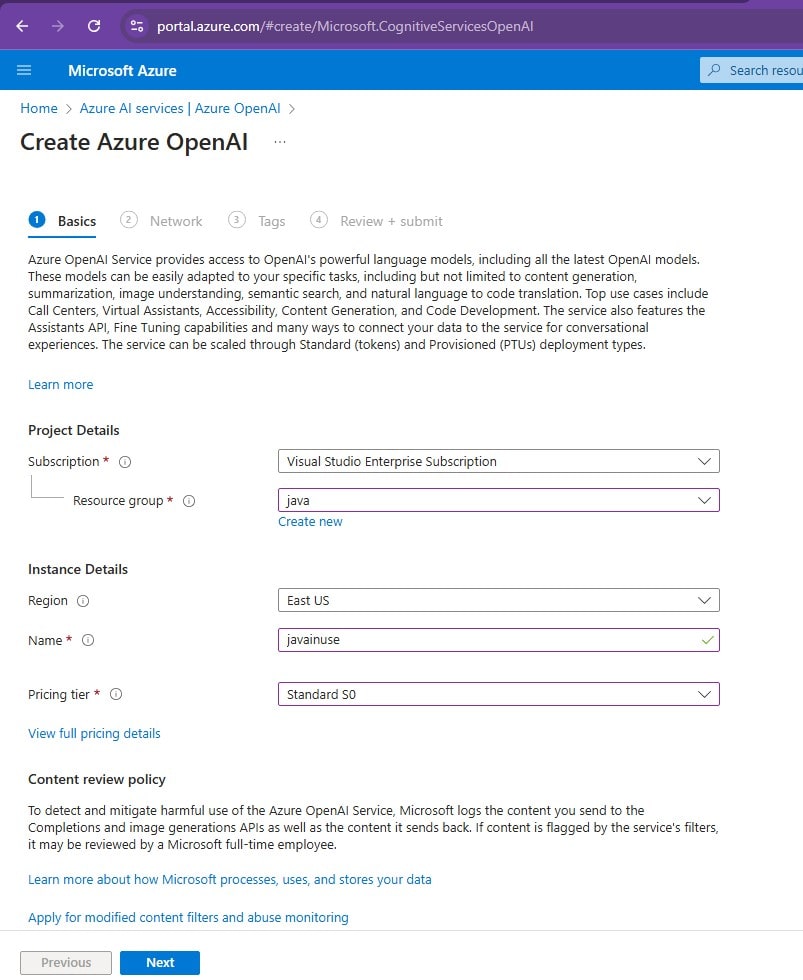Click Create new resource group link

[311, 522]
